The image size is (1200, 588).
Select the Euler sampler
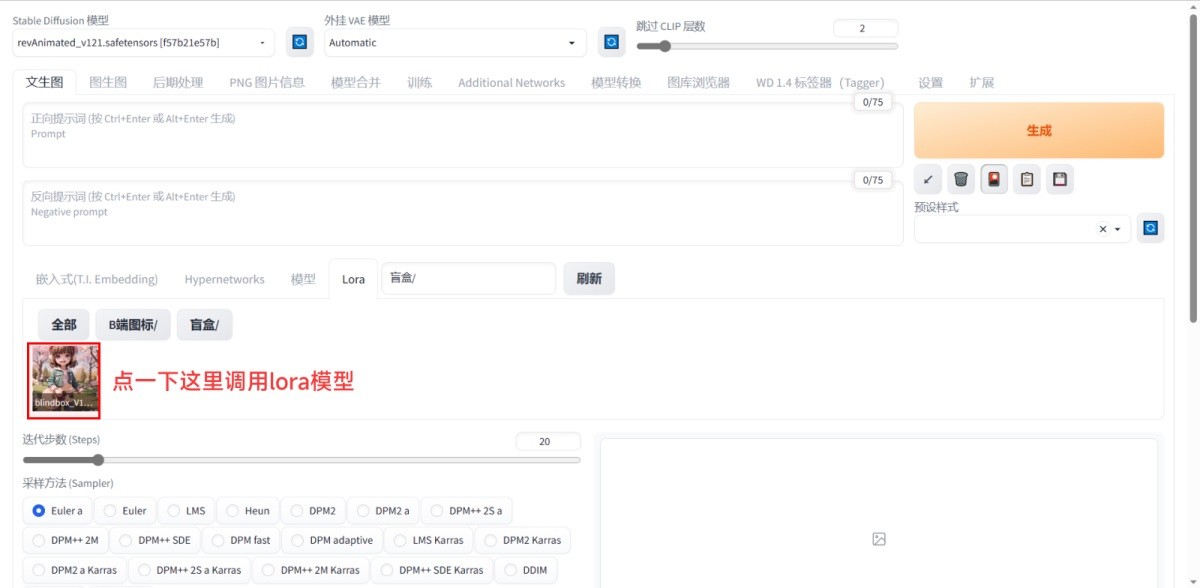(125, 510)
